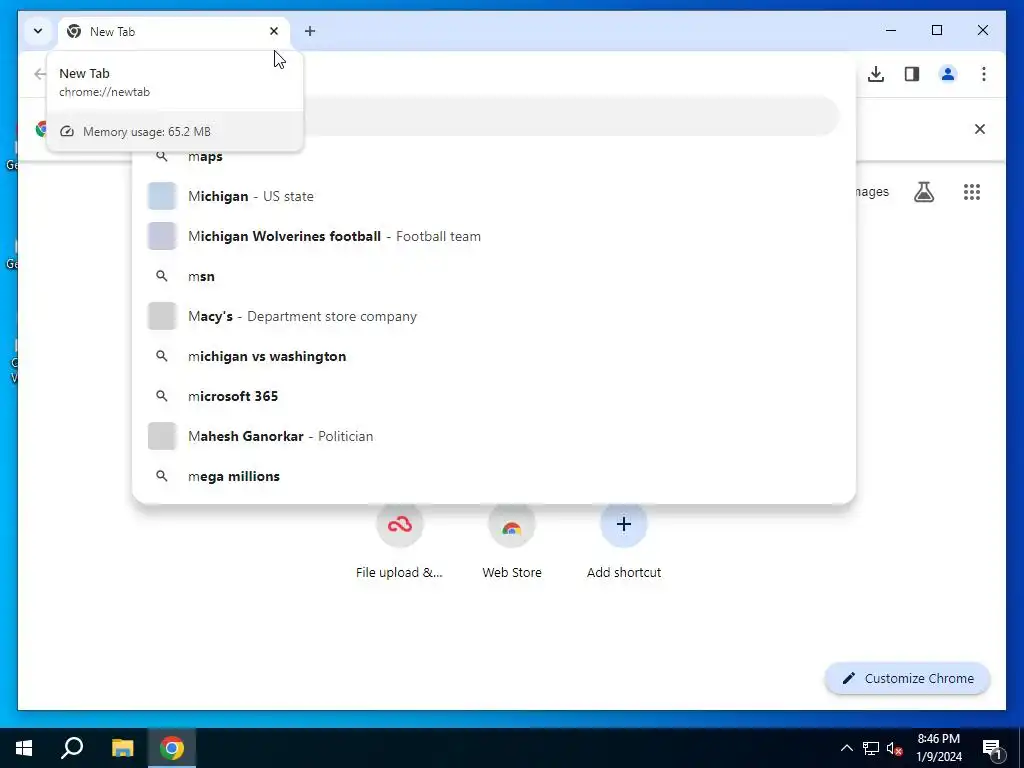The width and height of the screenshot is (1024, 768).
Task: Open File Explorer from taskbar
Action: [122, 748]
